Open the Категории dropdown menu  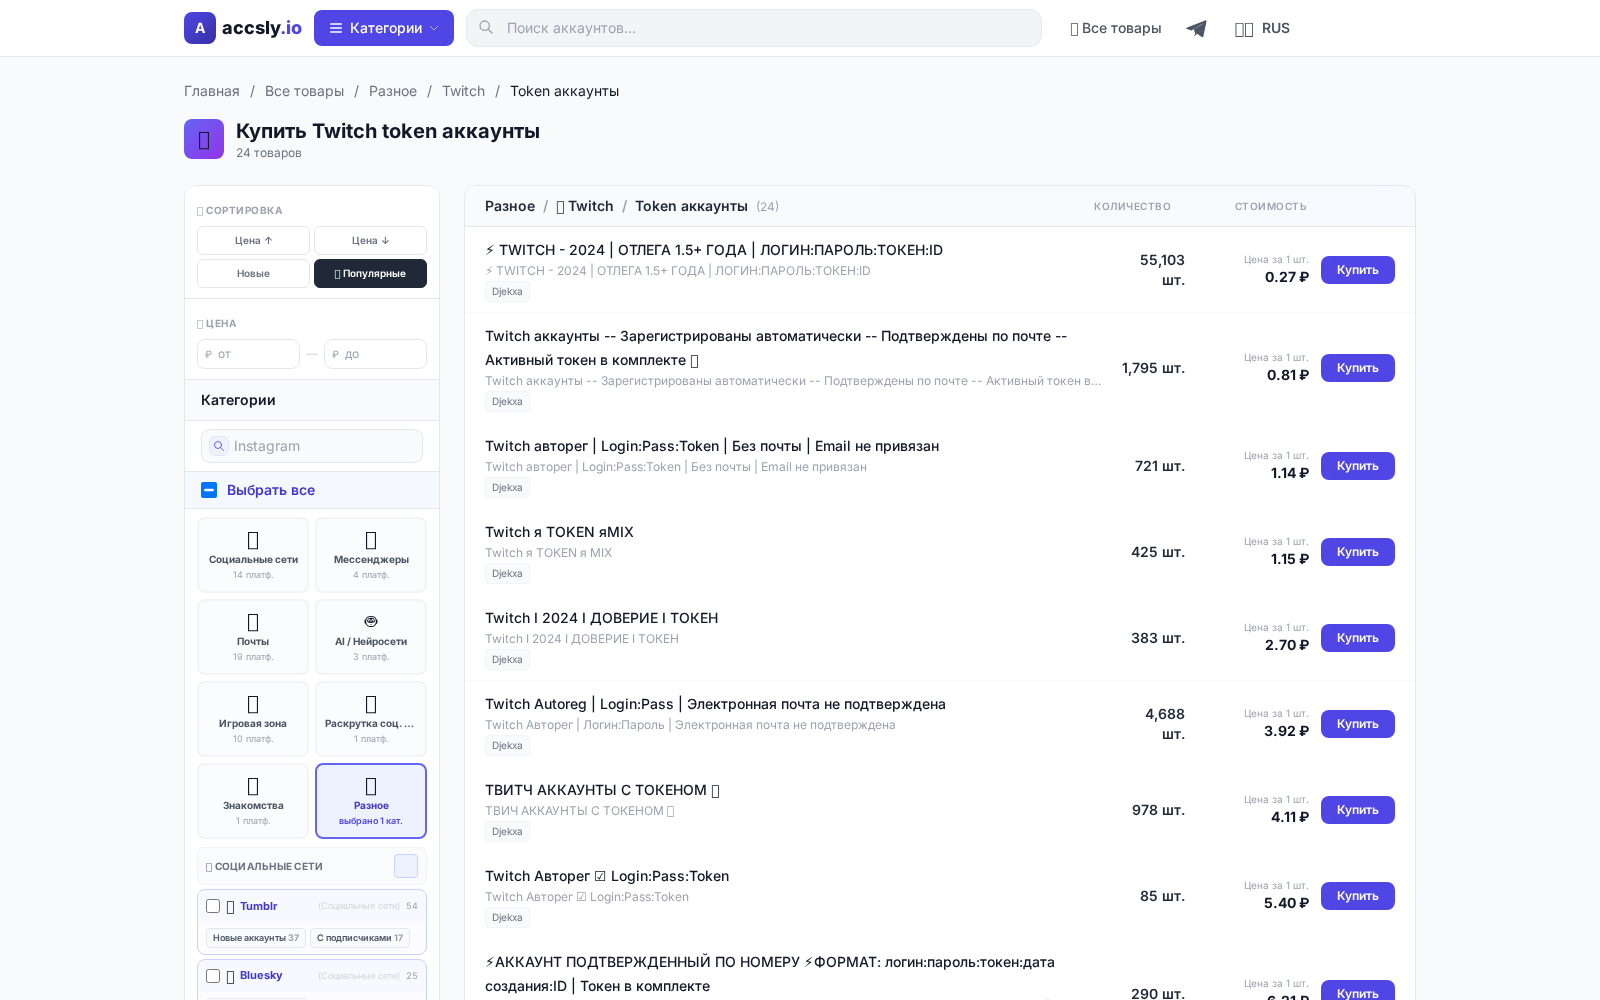(x=384, y=28)
